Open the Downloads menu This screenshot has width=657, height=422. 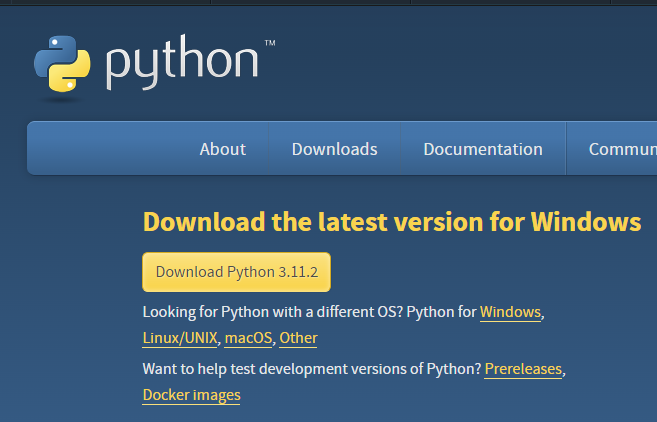[x=334, y=149]
